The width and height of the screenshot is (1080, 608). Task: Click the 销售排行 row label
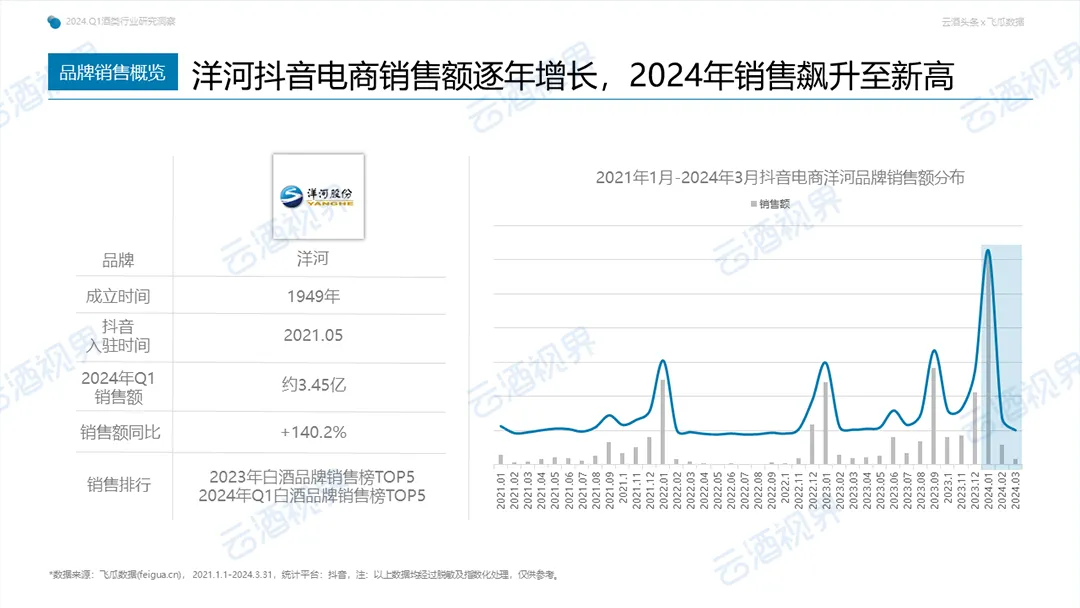118,485
